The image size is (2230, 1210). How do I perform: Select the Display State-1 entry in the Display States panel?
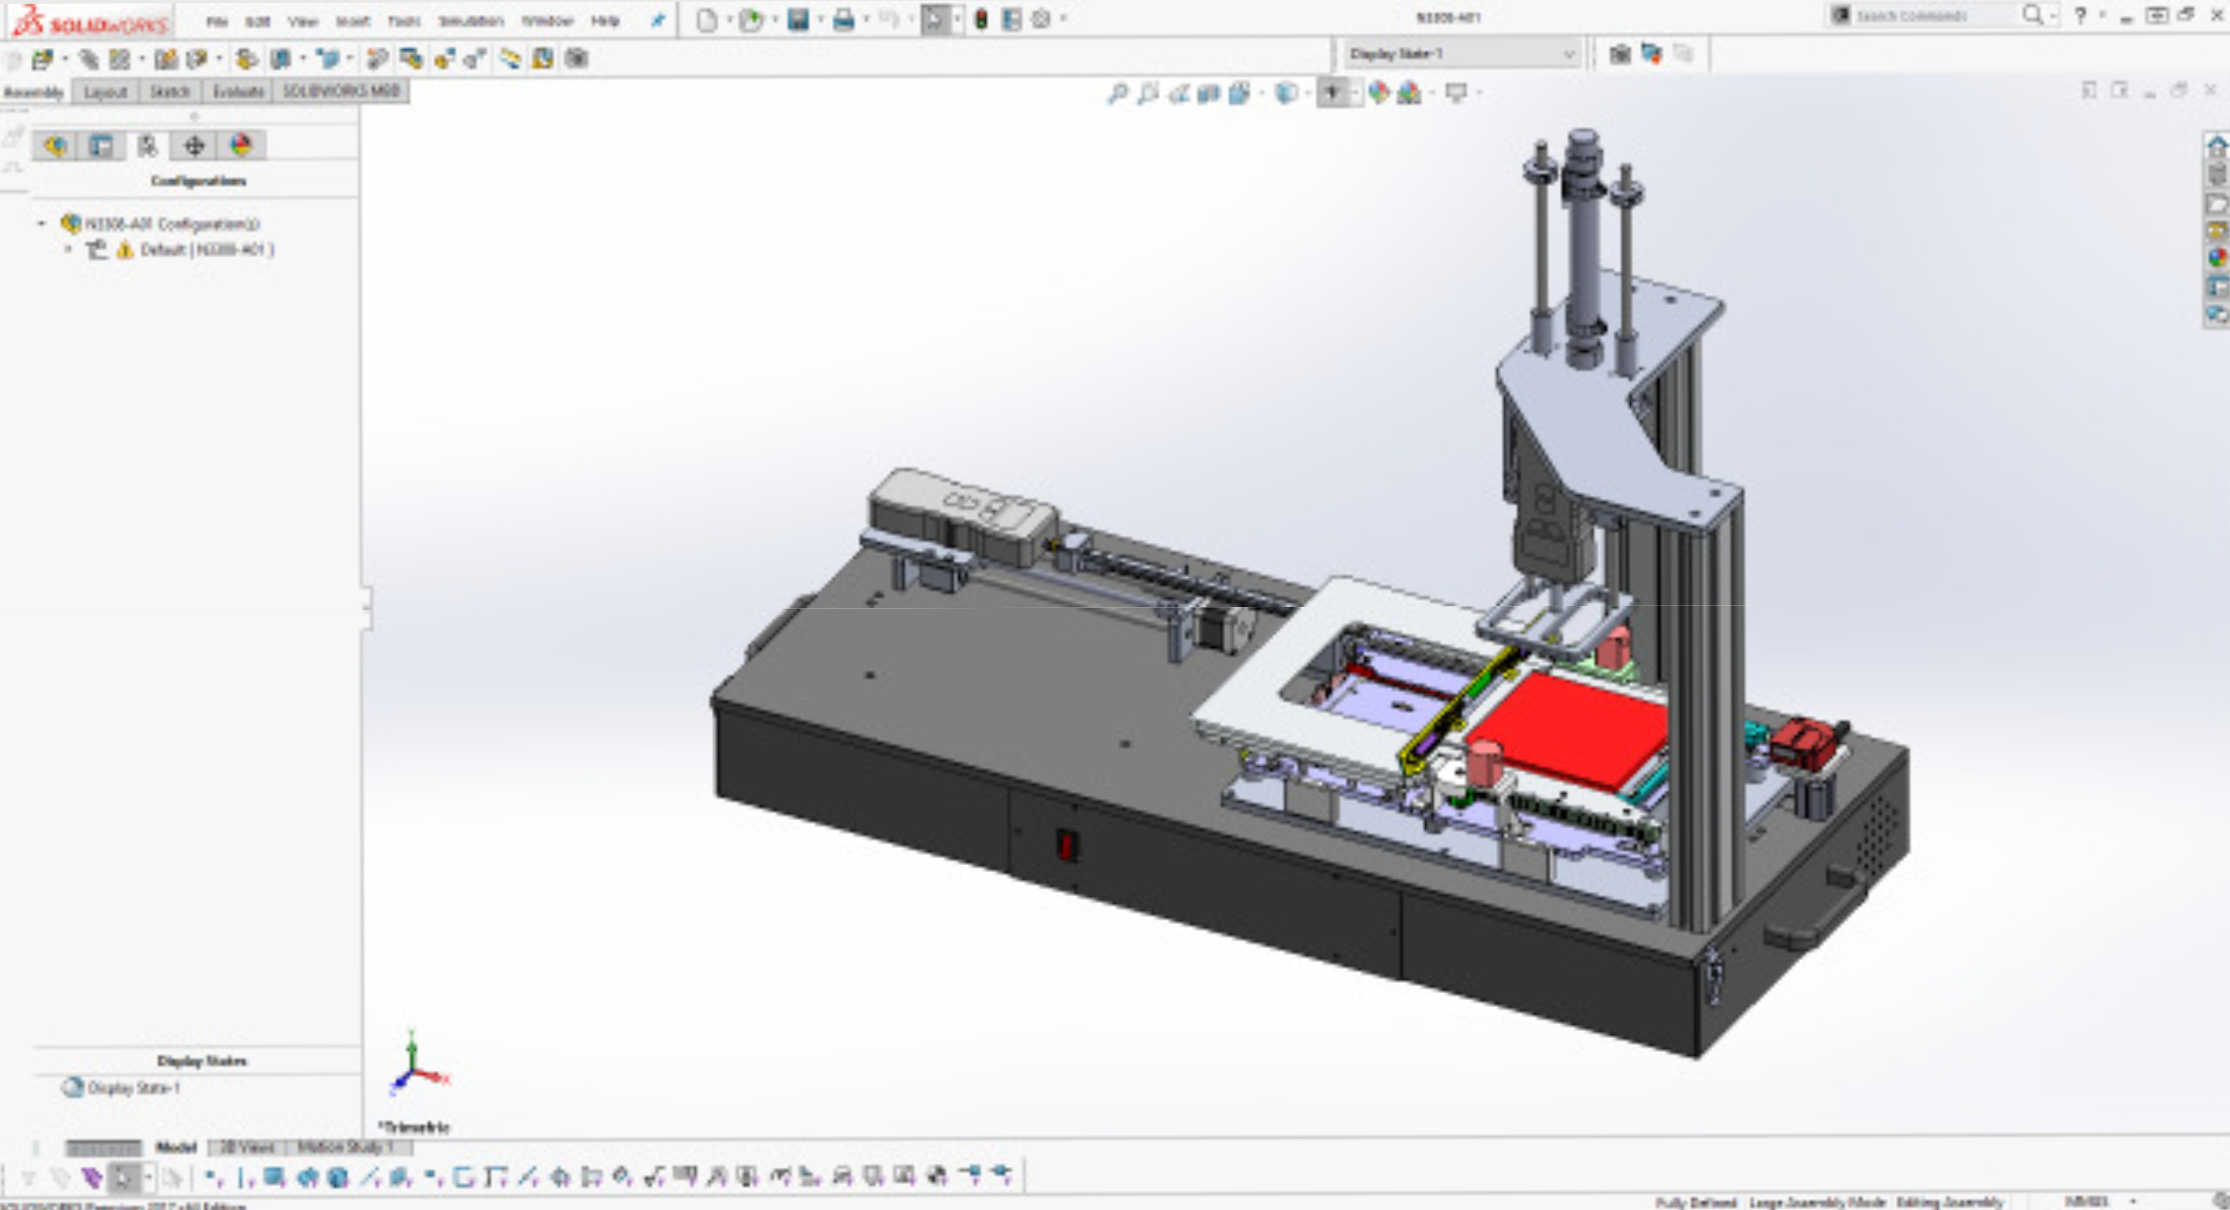pos(122,1088)
